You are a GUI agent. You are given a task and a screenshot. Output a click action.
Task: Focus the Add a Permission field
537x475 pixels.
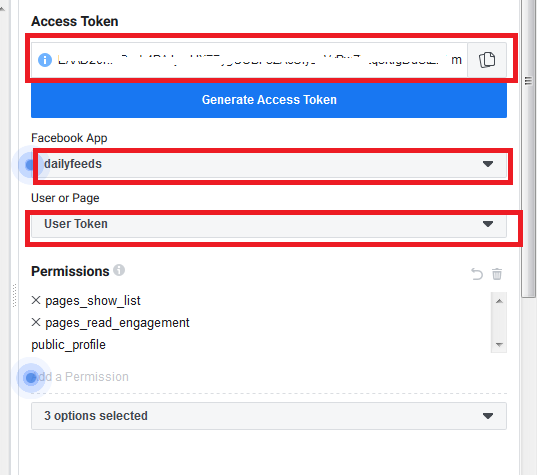click(269, 377)
